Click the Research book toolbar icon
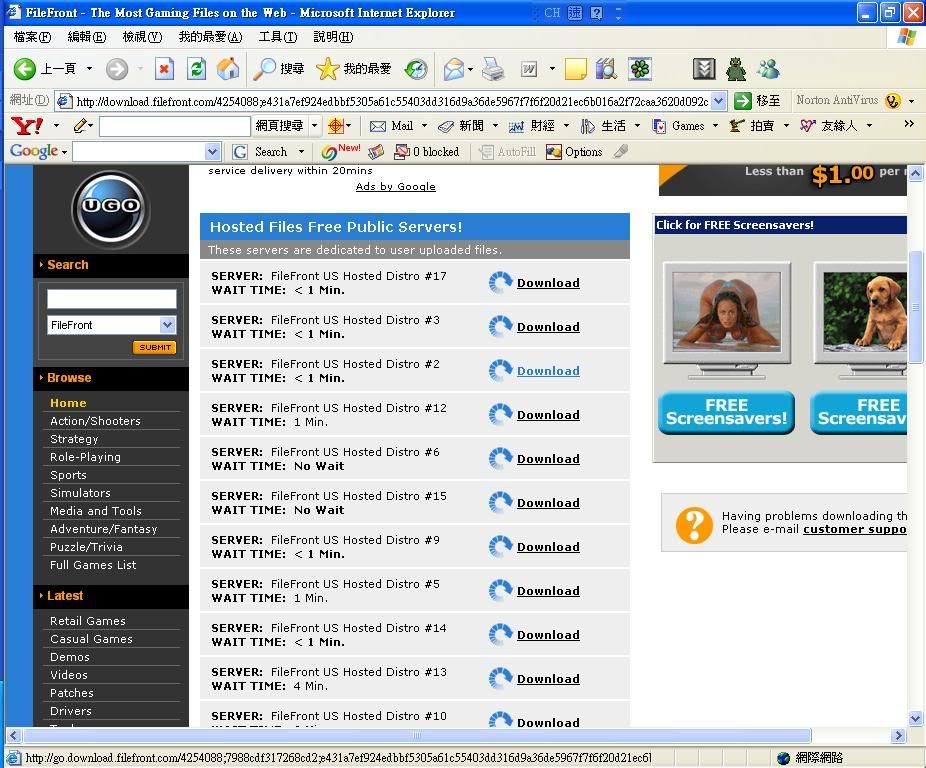Image resolution: width=926 pixels, height=768 pixels. coord(606,69)
